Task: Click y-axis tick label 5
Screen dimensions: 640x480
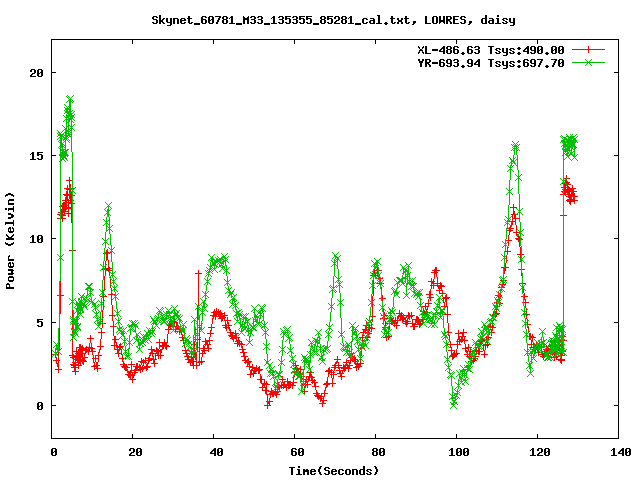Action: click(x=40, y=322)
